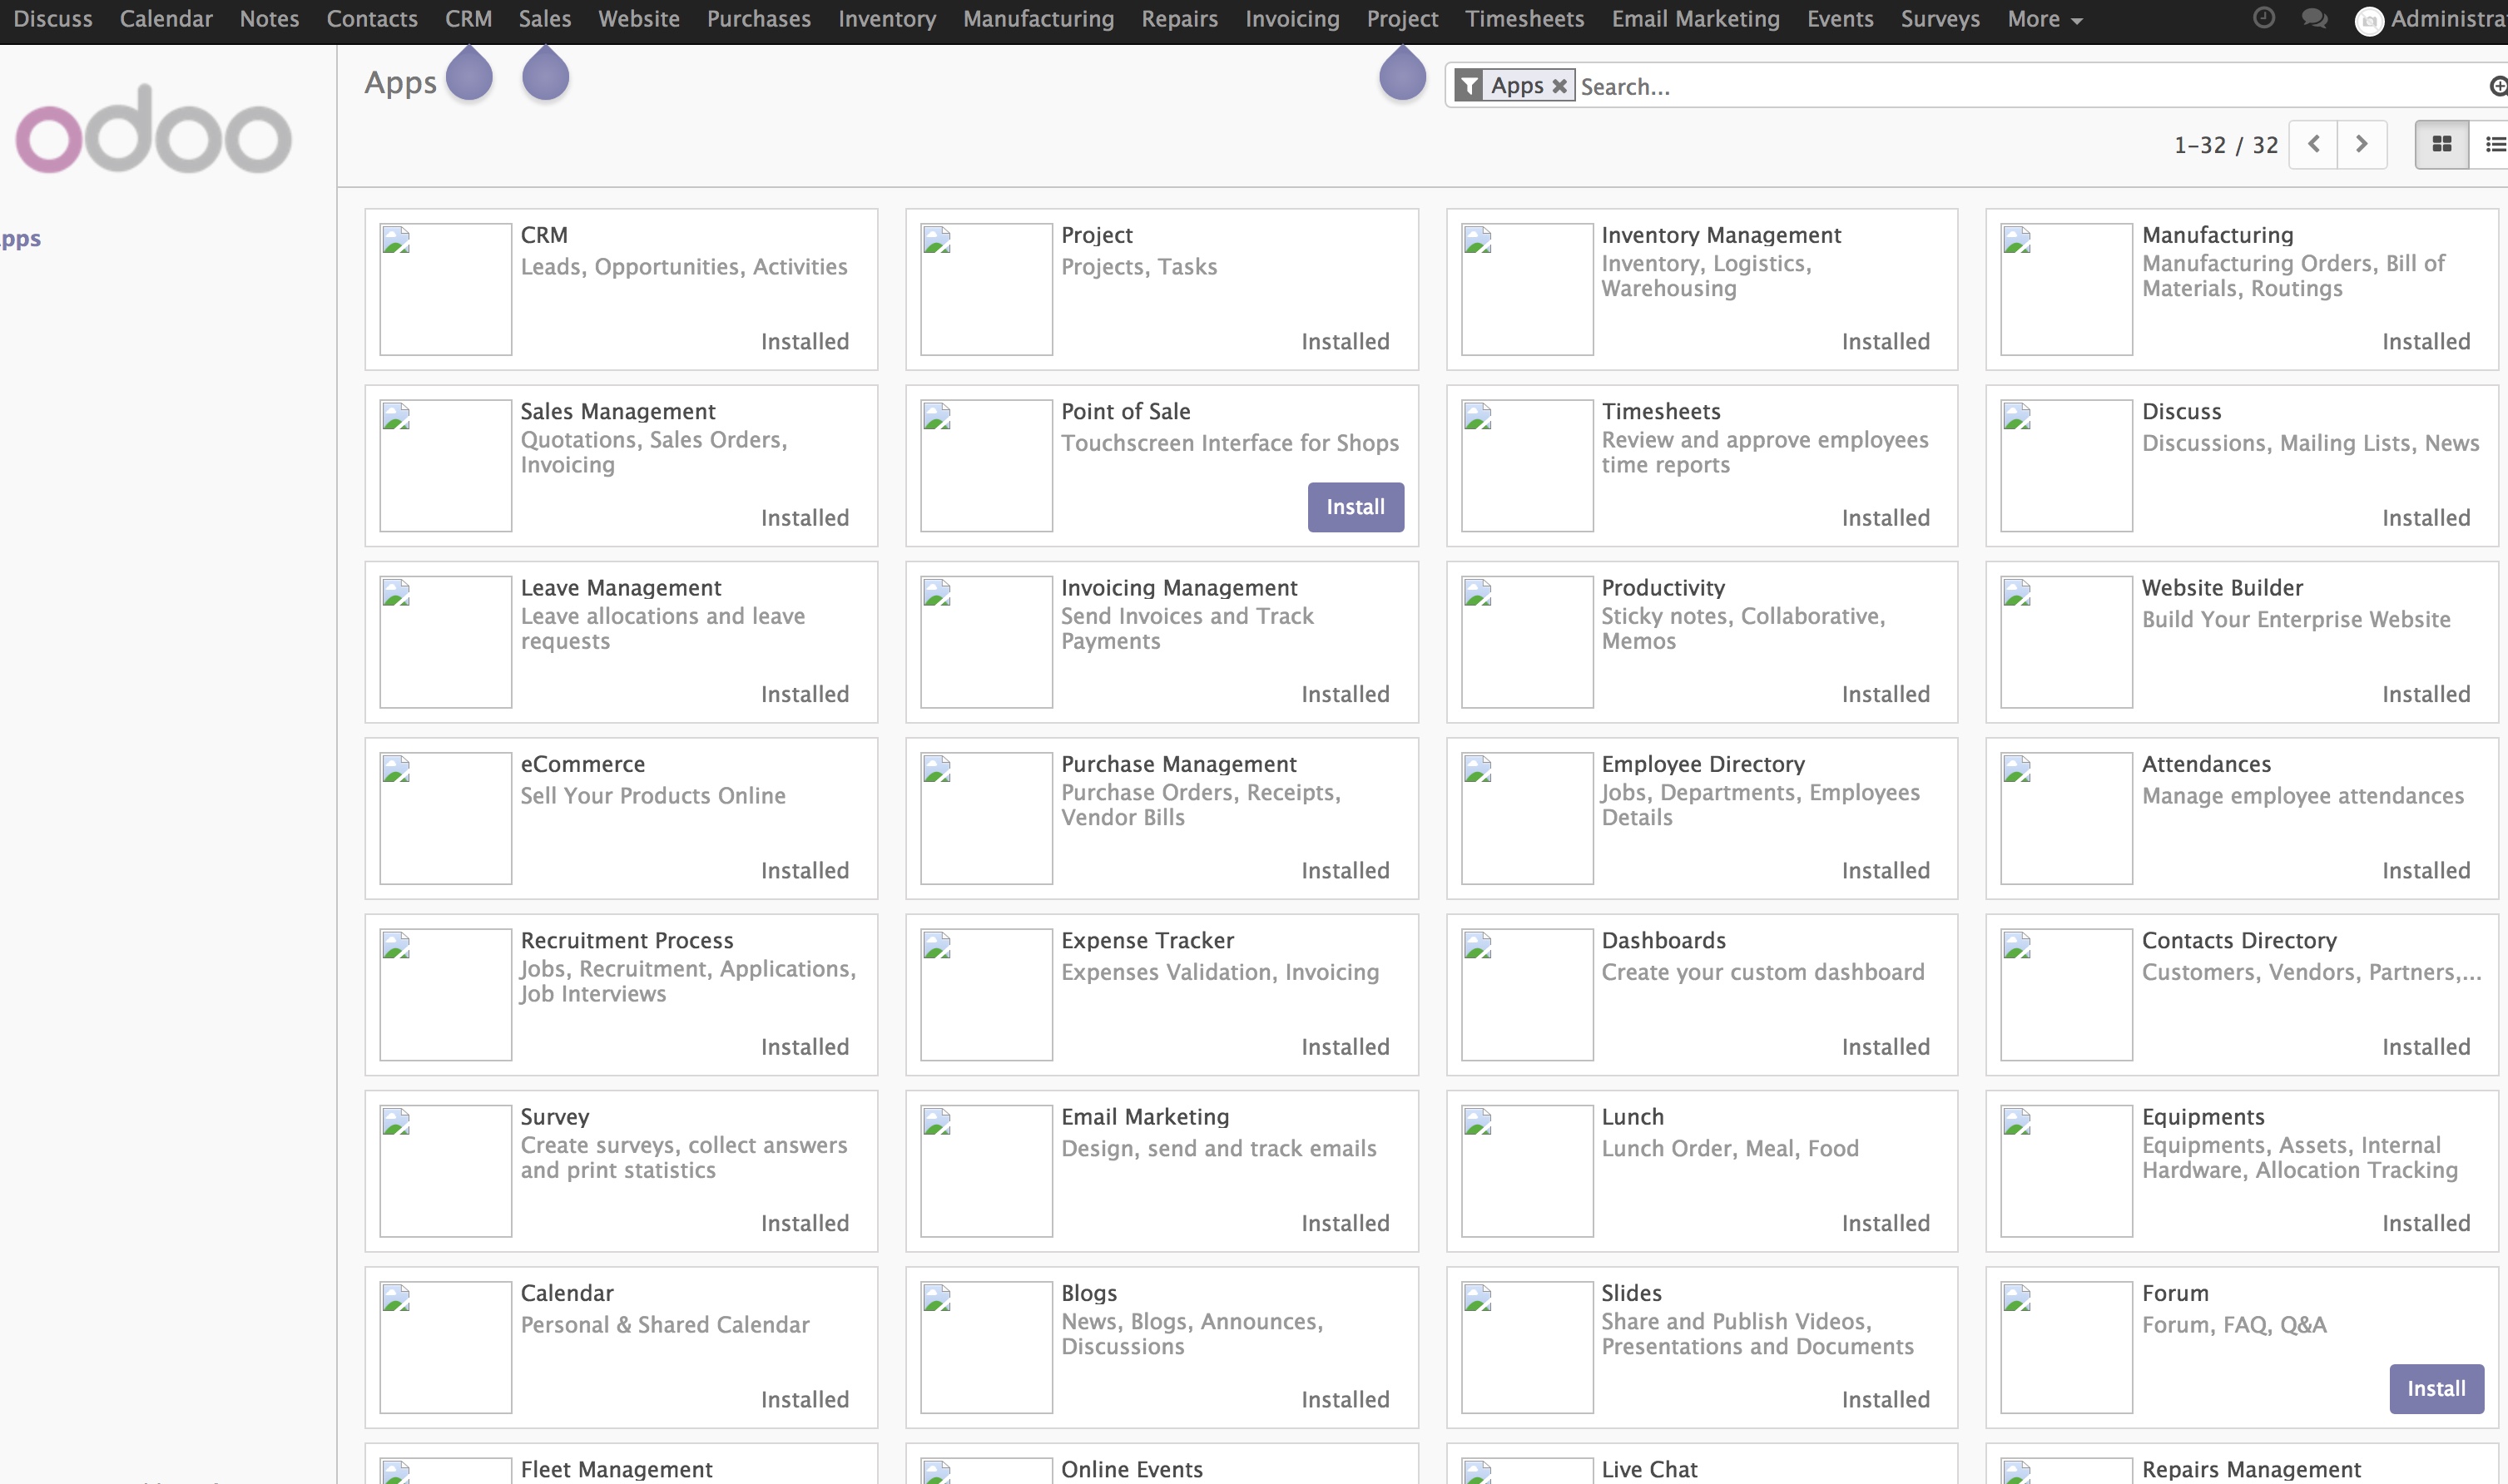Click the Apps sidebar link
Image resolution: width=2508 pixels, height=1484 pixels.
(x=20, y=238)
